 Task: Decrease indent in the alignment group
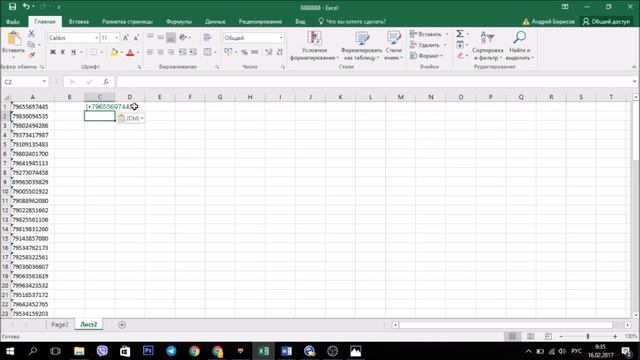tap(182, 52)
